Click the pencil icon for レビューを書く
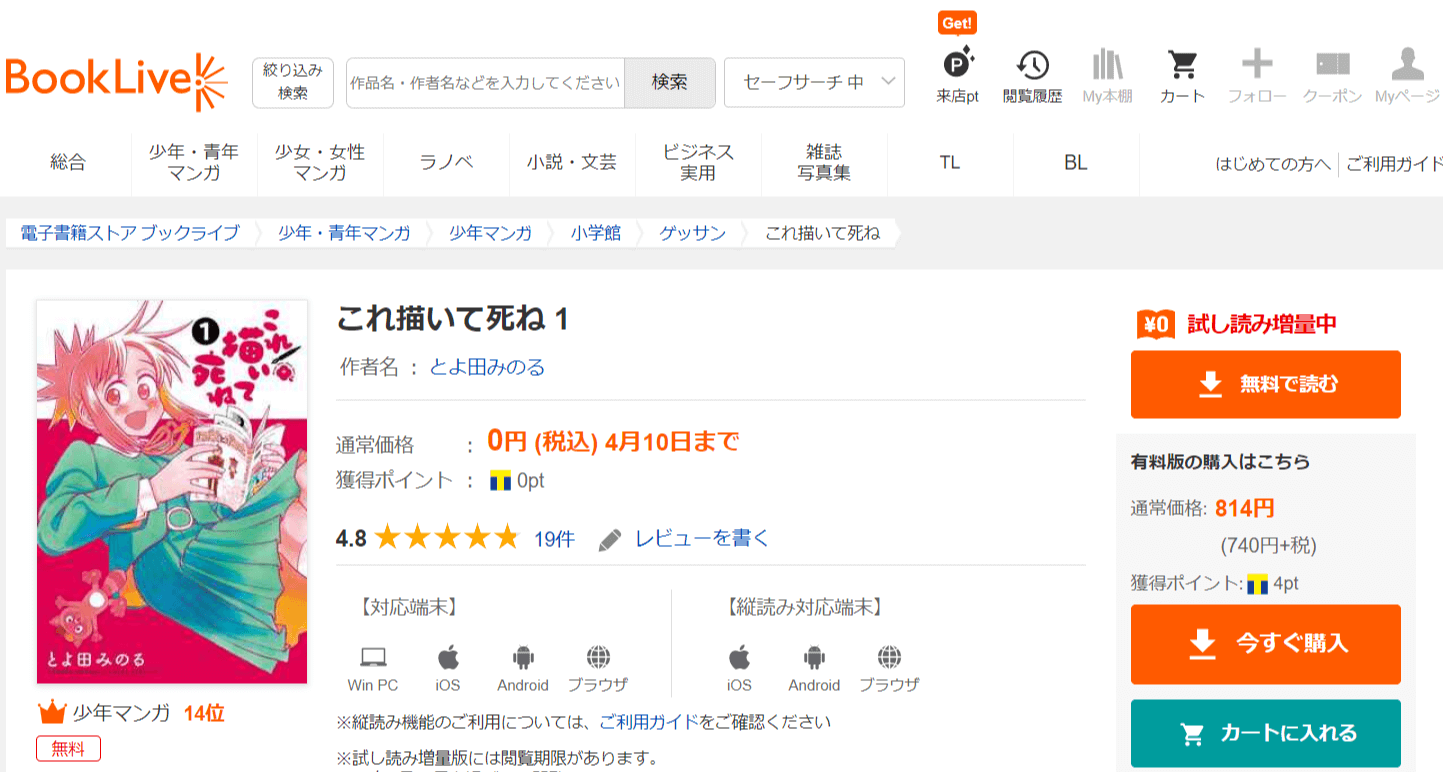Viewport: 1443px width, 772px height. tap(610, 540)
